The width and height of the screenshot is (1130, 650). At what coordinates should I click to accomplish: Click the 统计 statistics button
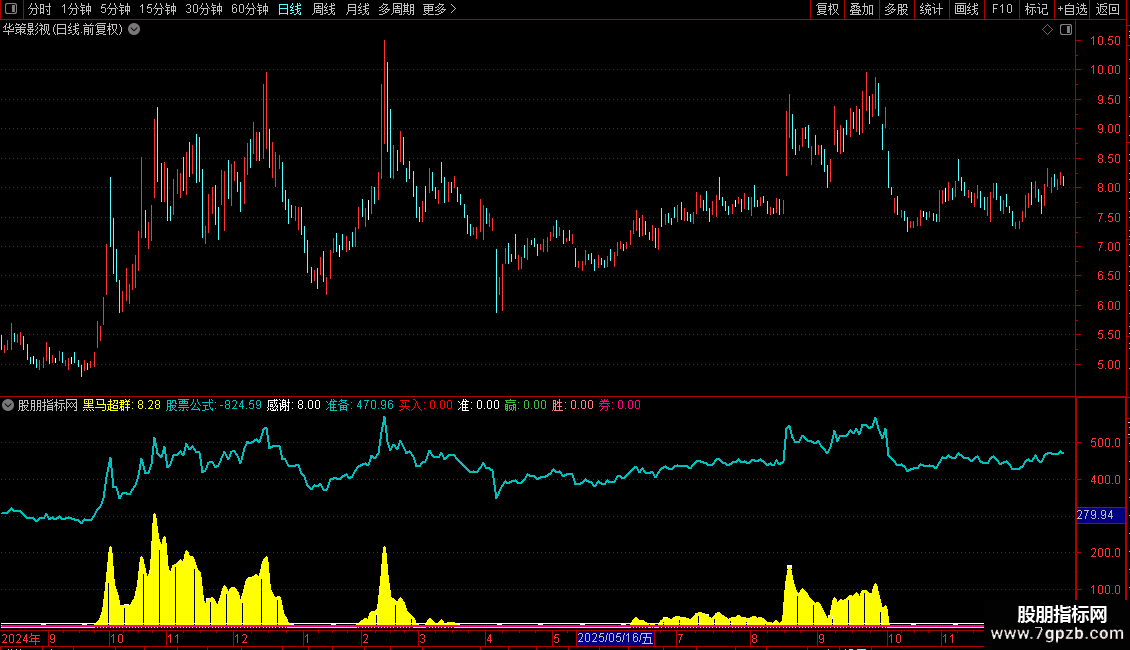931,9
